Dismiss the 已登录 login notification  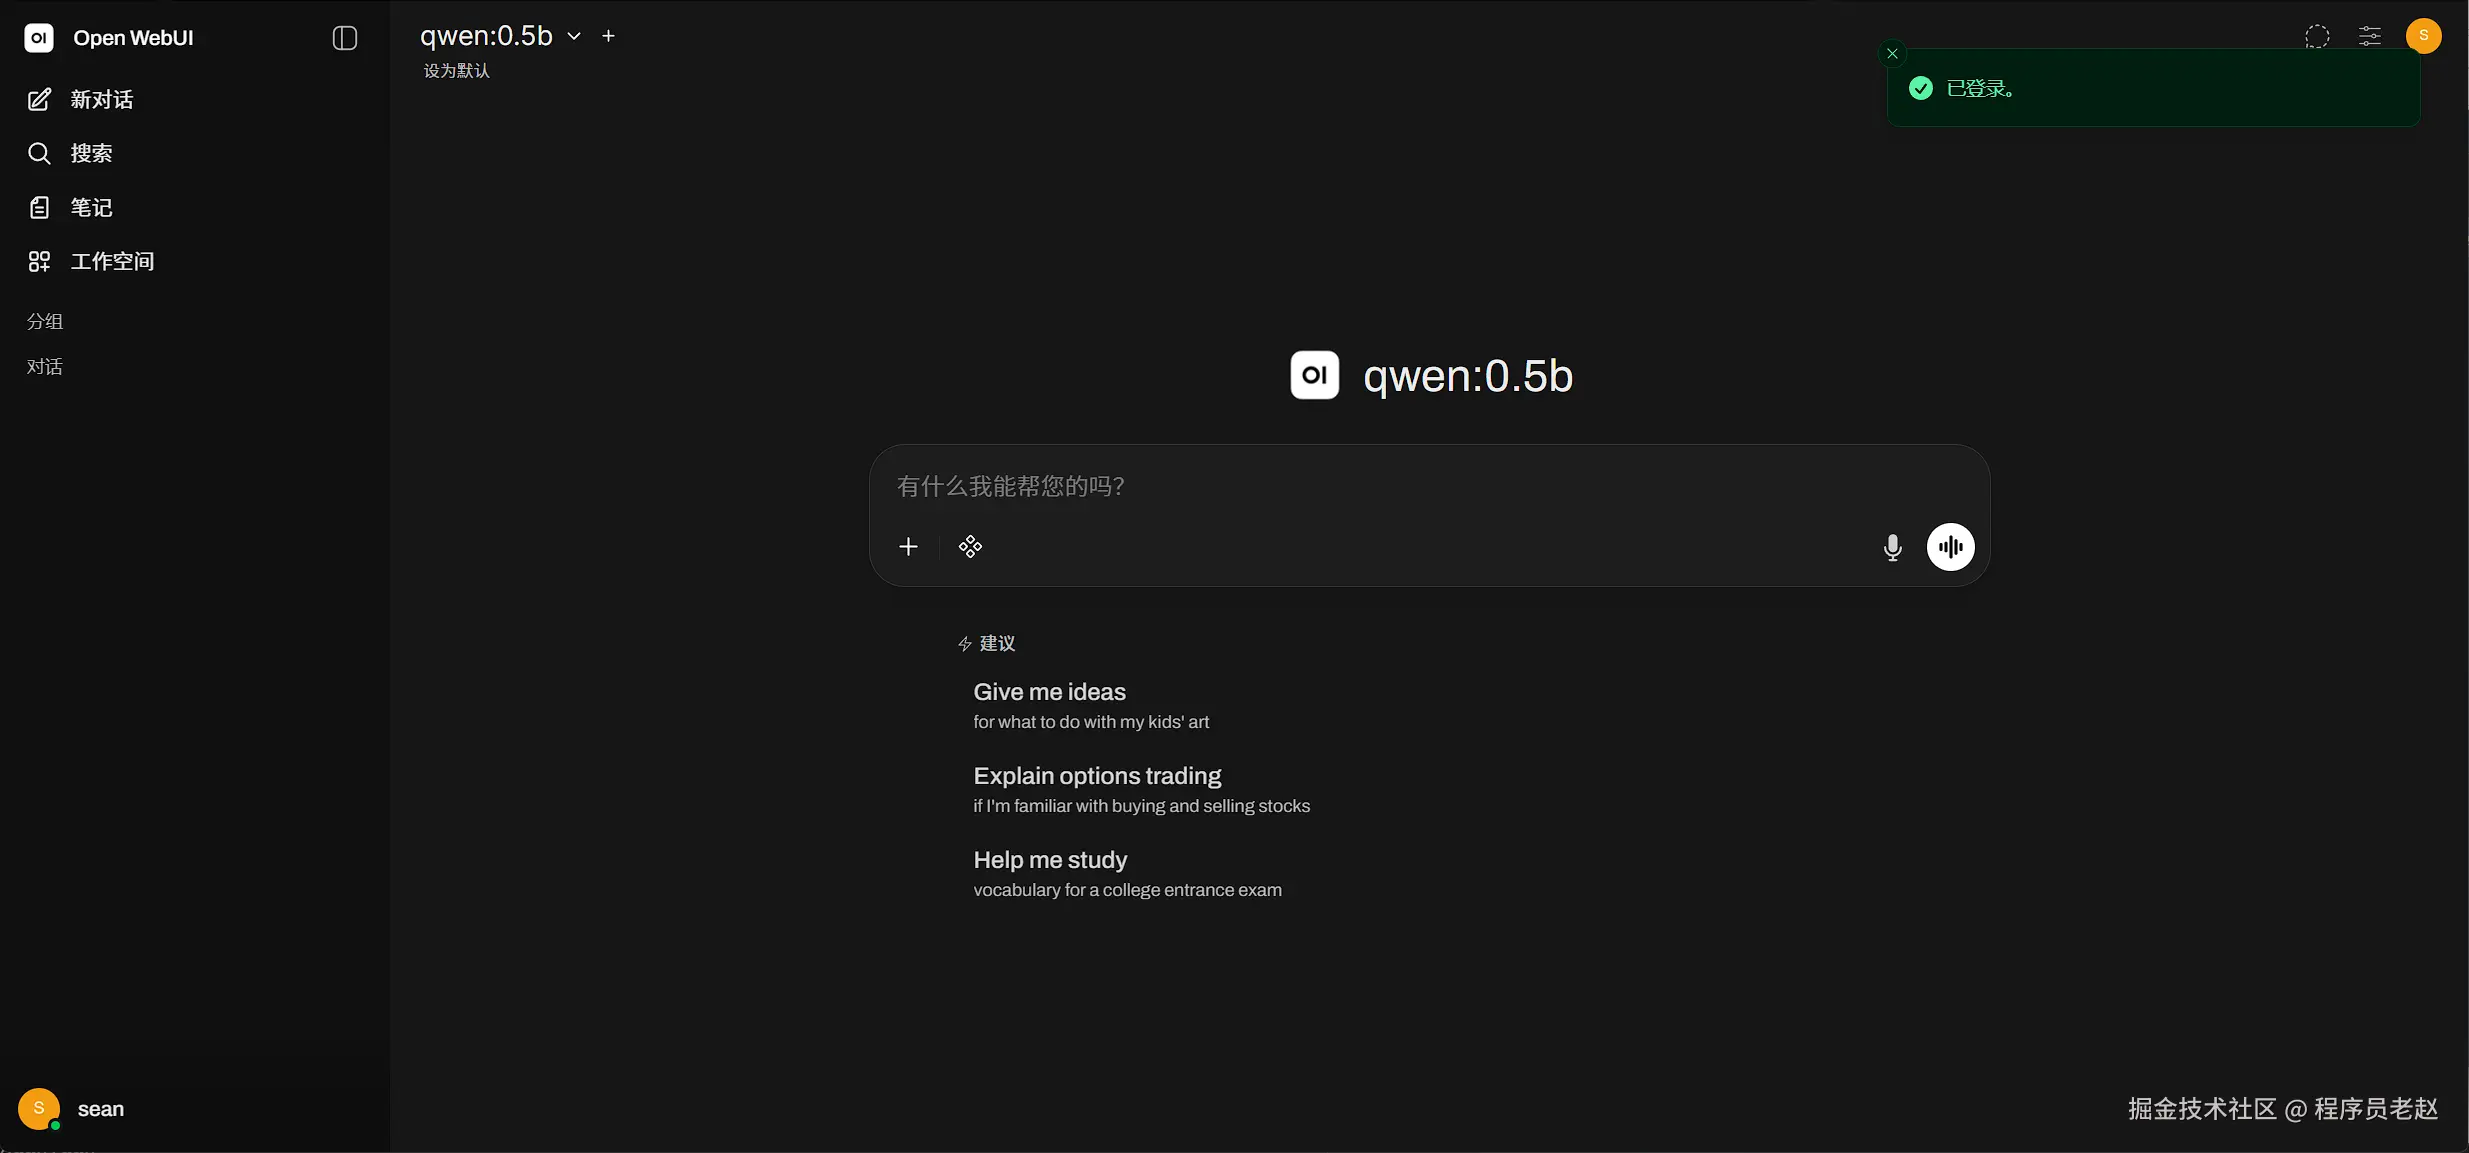1890,53
